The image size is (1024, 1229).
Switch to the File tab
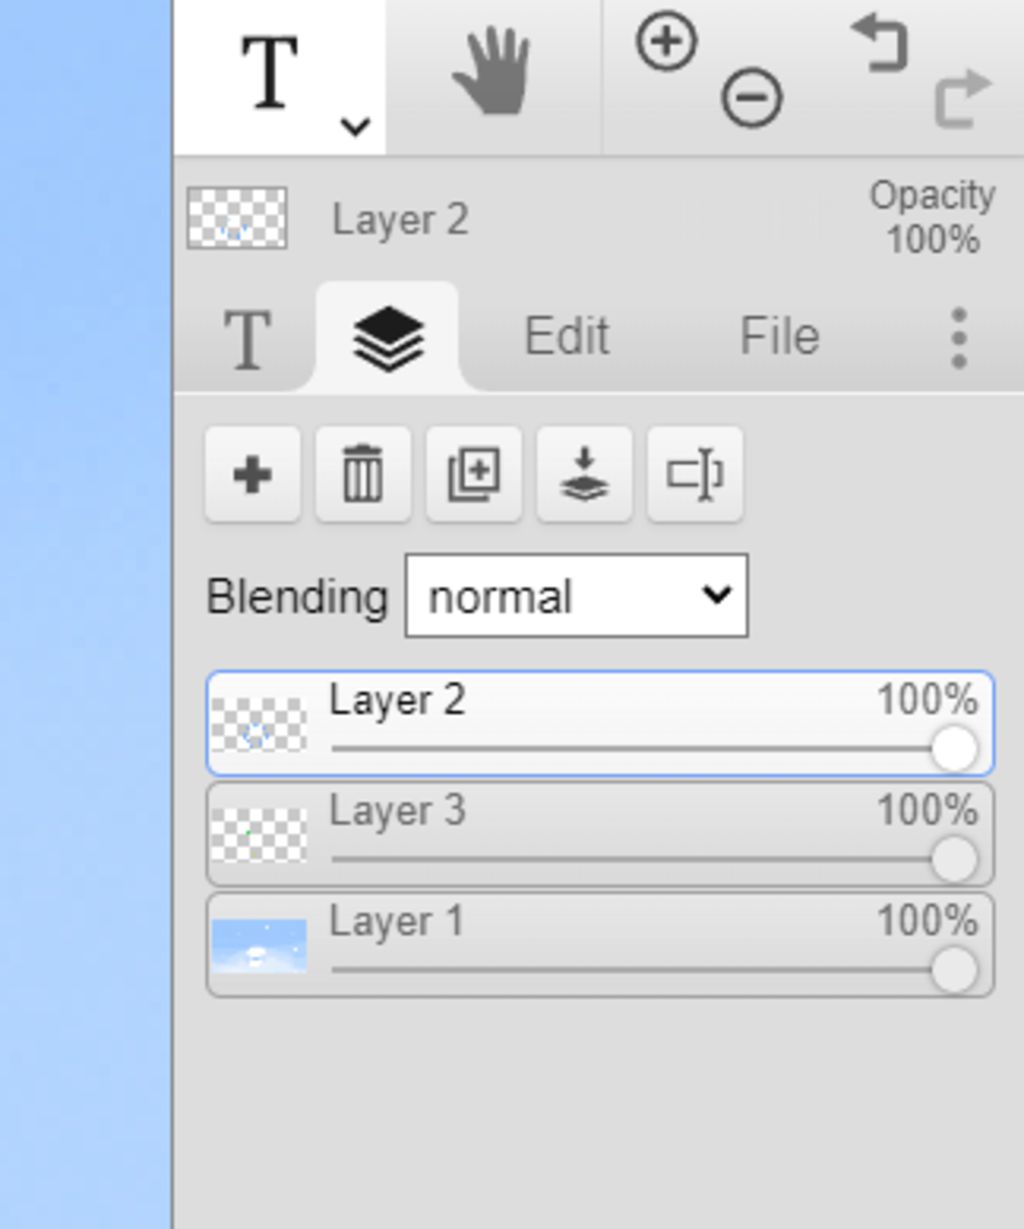point(780,336)
